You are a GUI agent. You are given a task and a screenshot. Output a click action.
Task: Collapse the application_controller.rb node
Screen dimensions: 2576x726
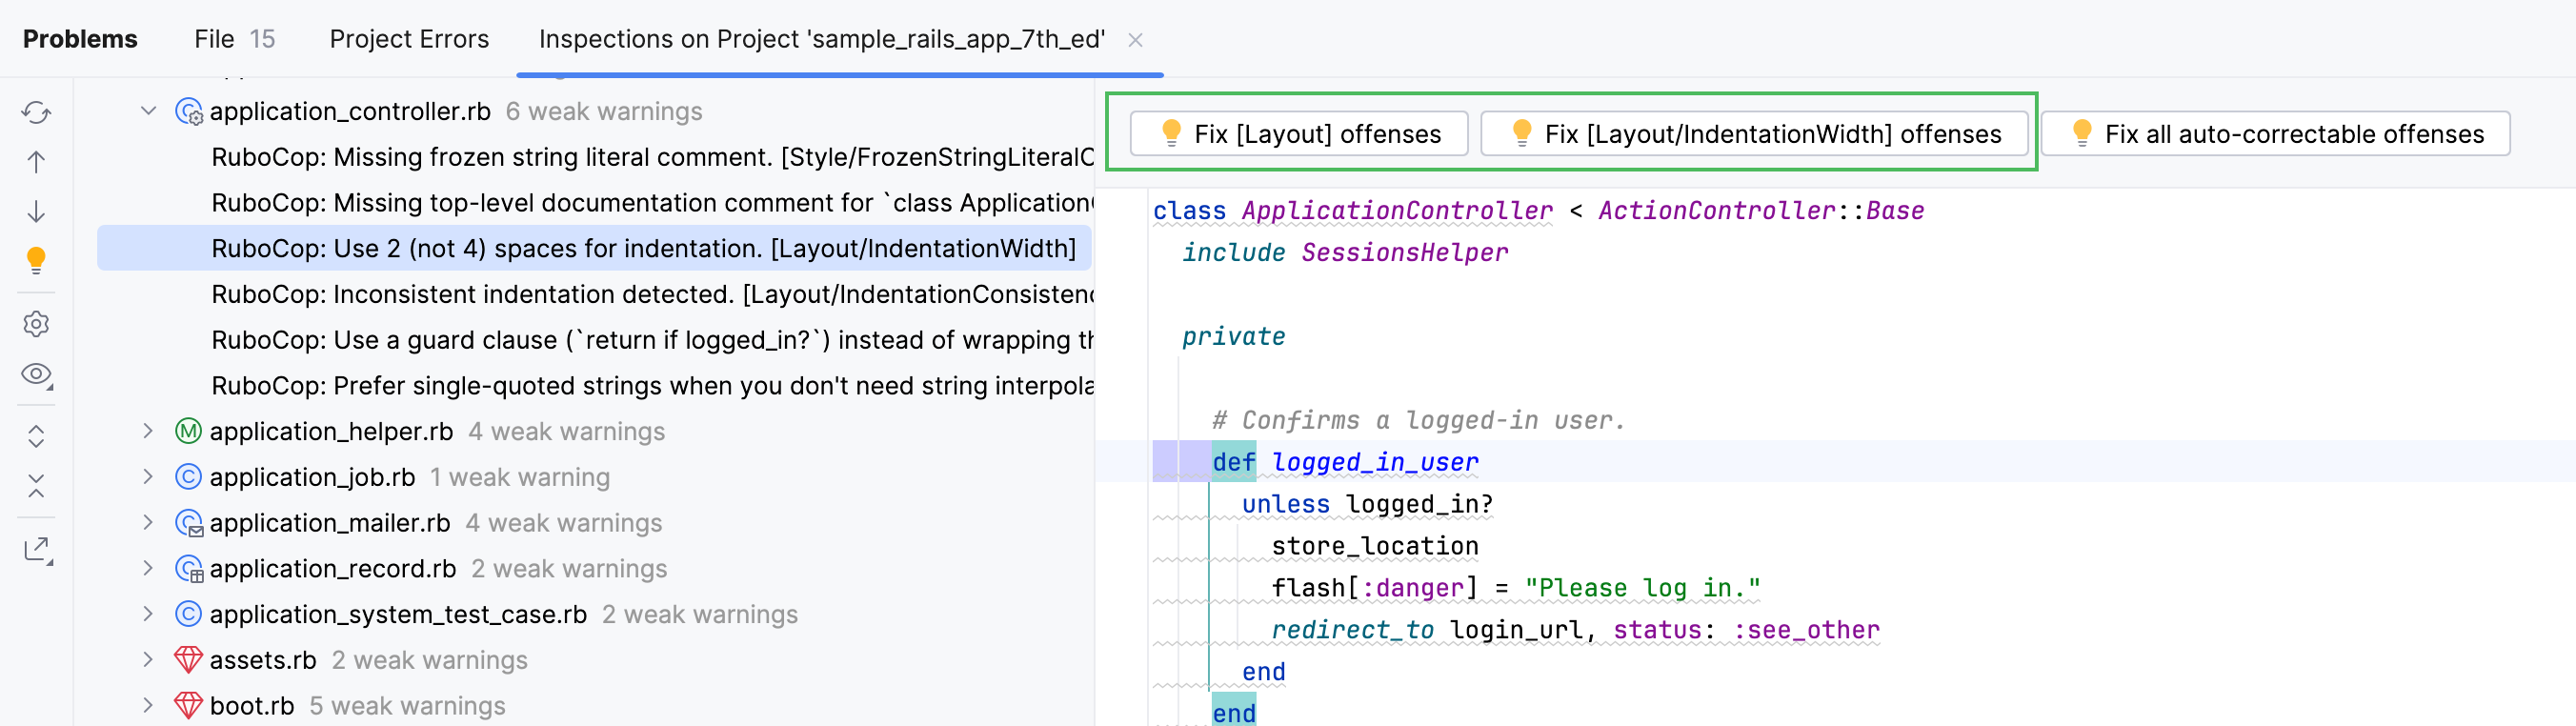pyautogui.click(x=148, y=111)
